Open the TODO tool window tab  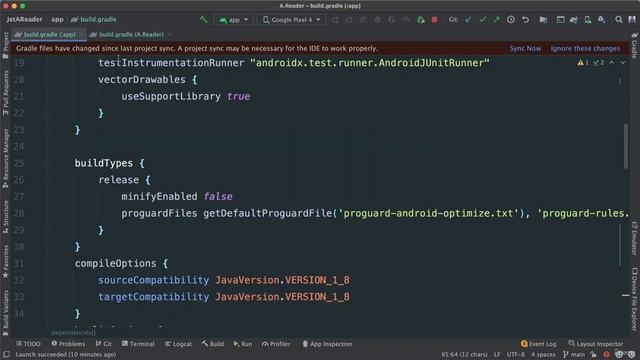(x=28, y=344)
